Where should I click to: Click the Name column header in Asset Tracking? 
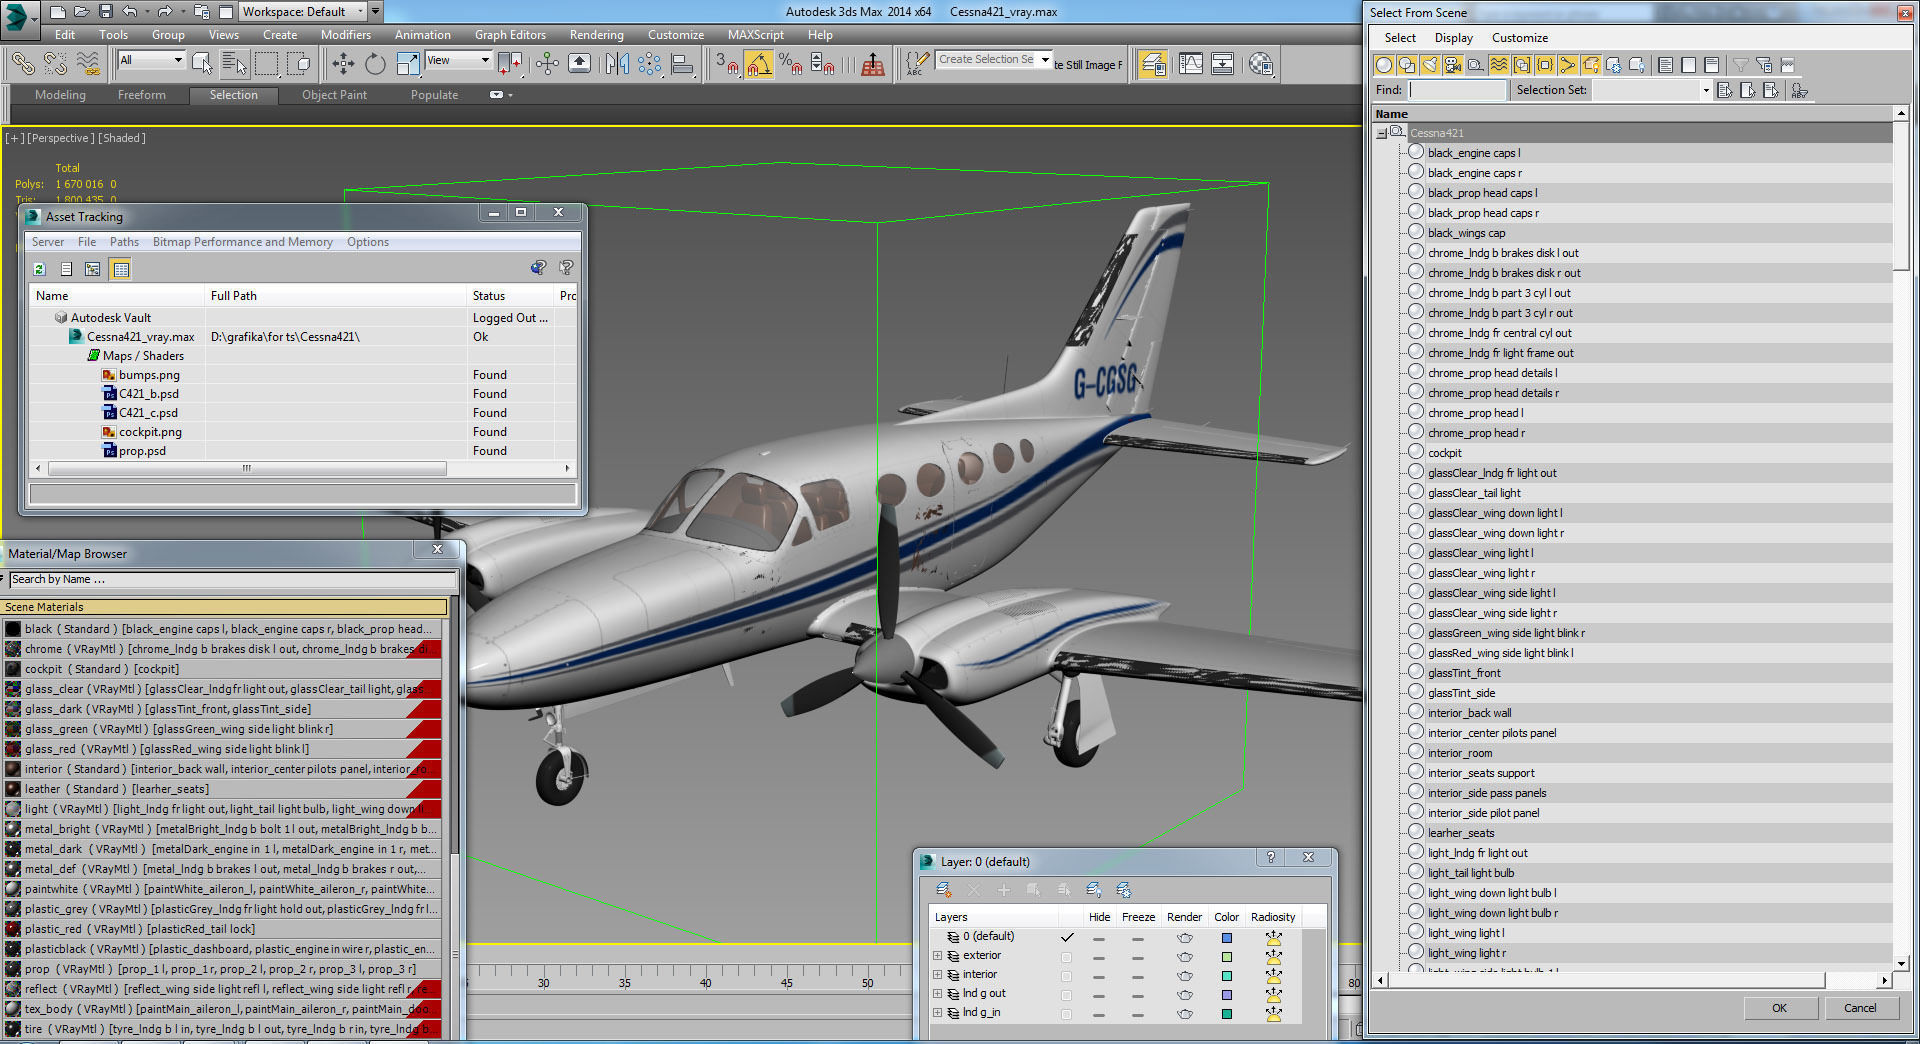pyautogui.click(x=117, y=296)
